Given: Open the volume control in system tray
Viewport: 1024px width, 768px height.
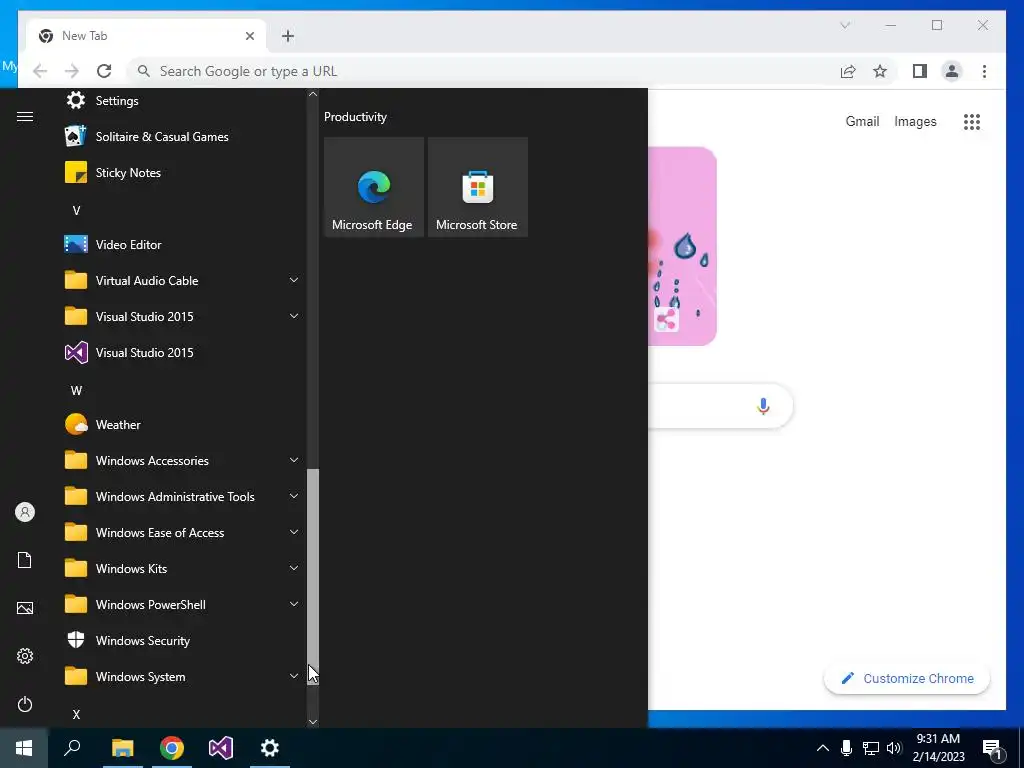Looking at the screenshot, I should pyautogui.click(x=894, y=748).
